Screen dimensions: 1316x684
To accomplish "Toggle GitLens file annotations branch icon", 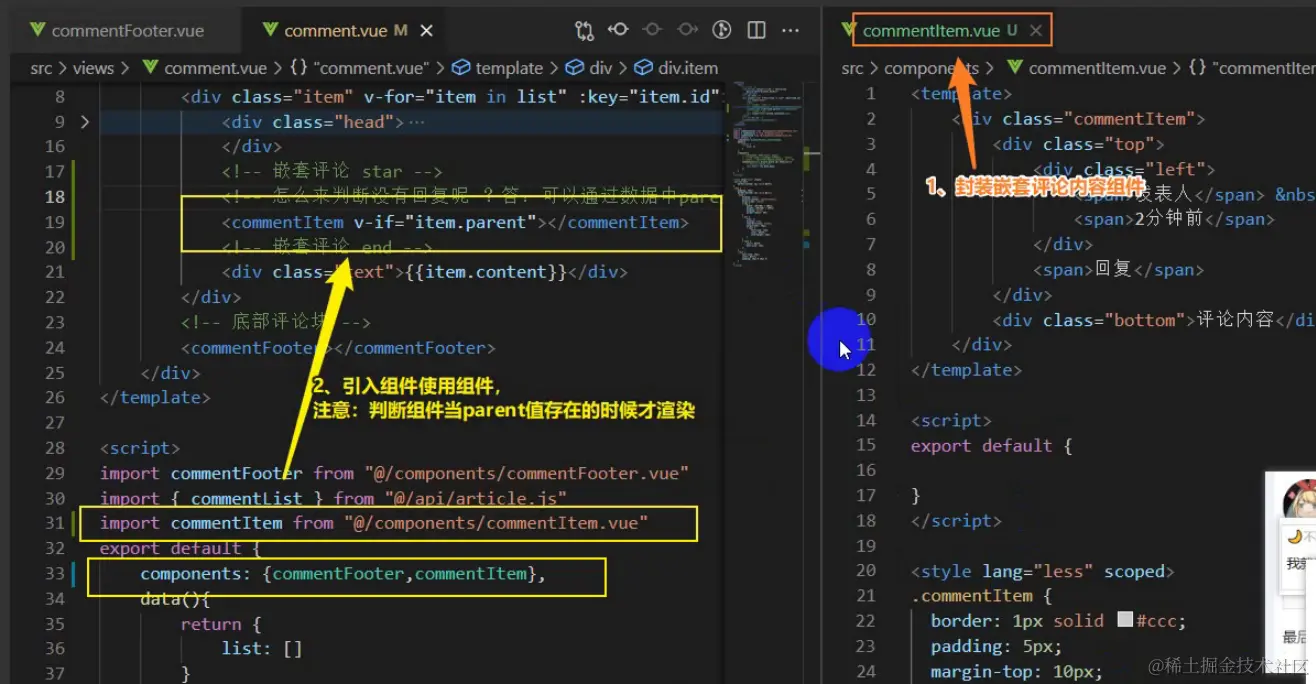I will pos(722,30).
